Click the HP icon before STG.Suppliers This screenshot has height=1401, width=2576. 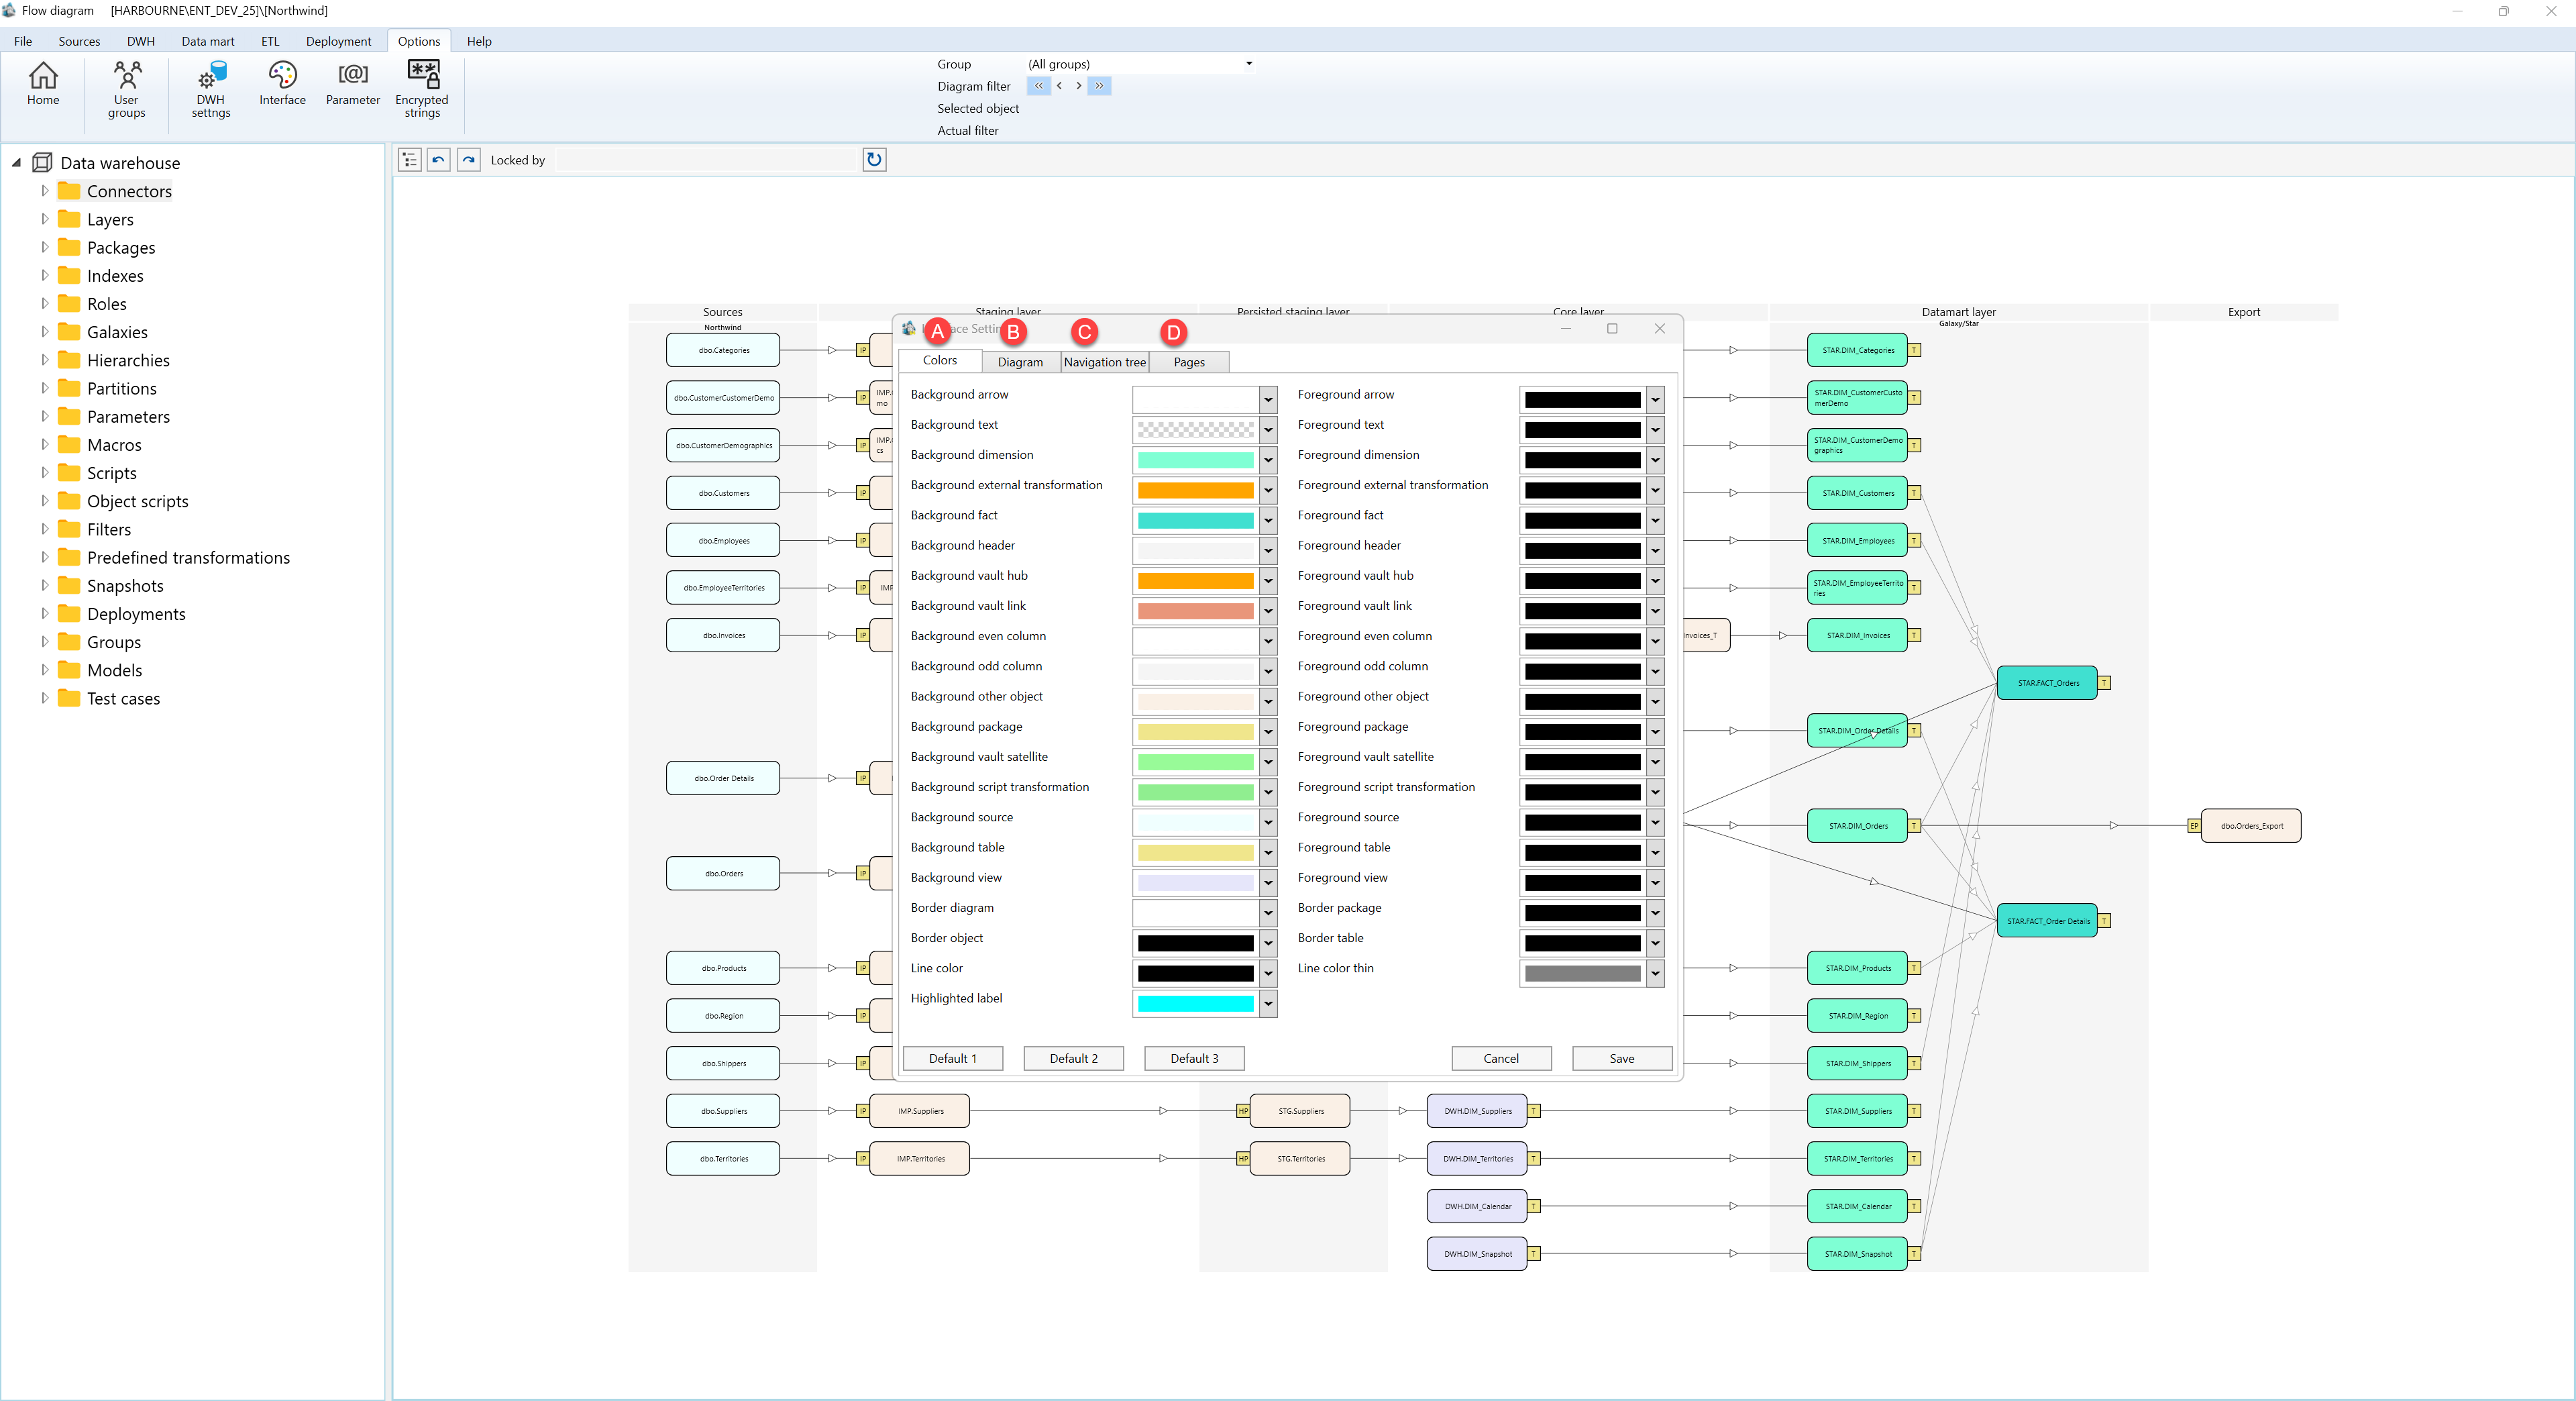(1243, 1111)
